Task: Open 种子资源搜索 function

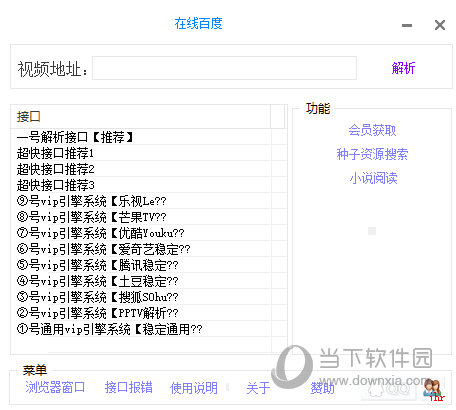Action: coord(372,154)
